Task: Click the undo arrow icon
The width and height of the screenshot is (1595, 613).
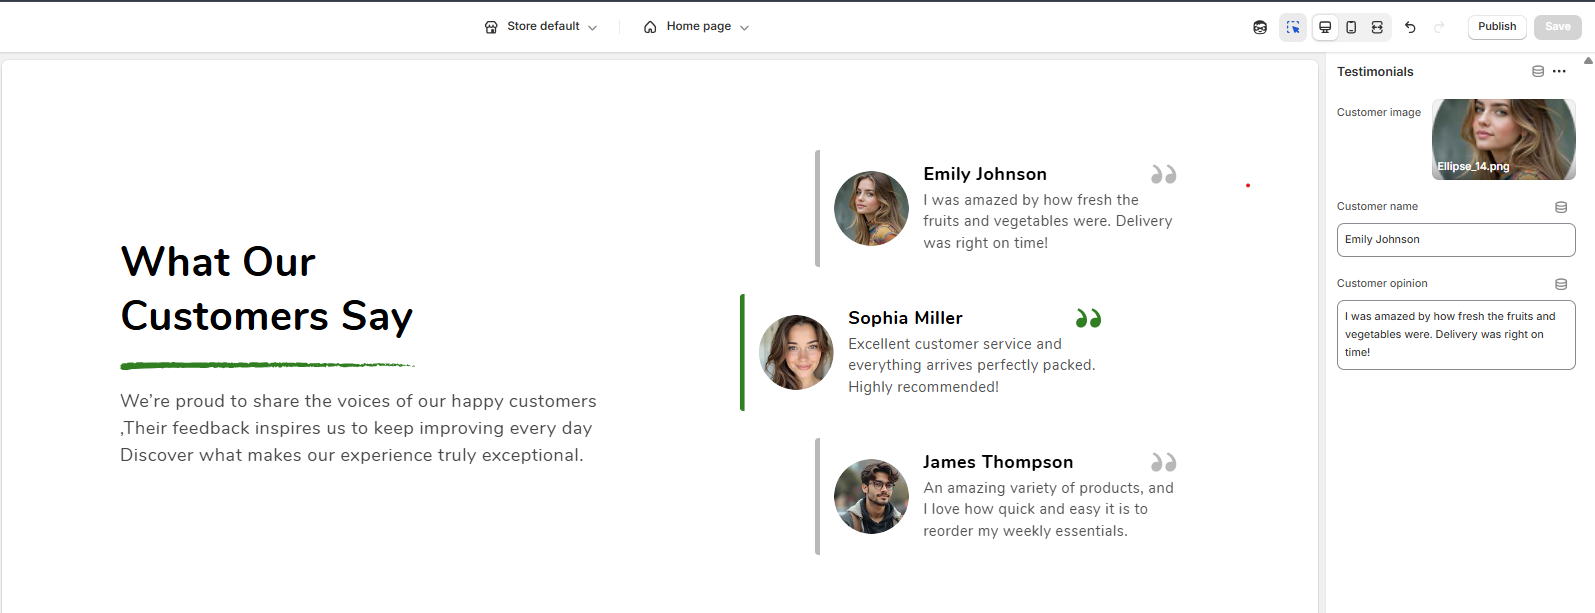Action: point(1410,27)
